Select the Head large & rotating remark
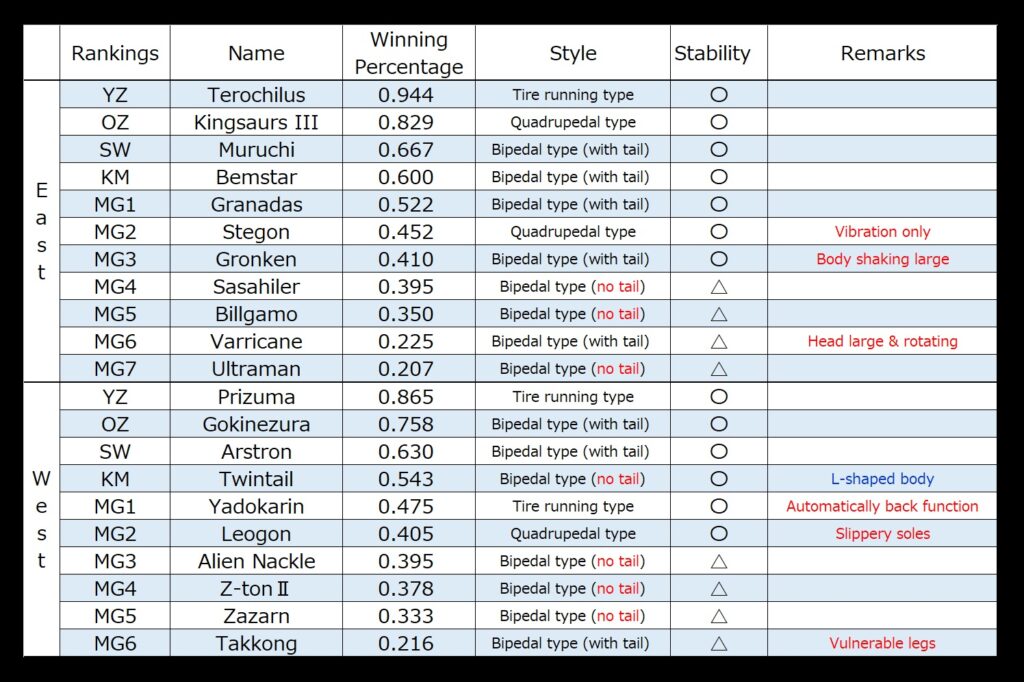This screenshot has height=682, width=1024. (x=882, y=342)
